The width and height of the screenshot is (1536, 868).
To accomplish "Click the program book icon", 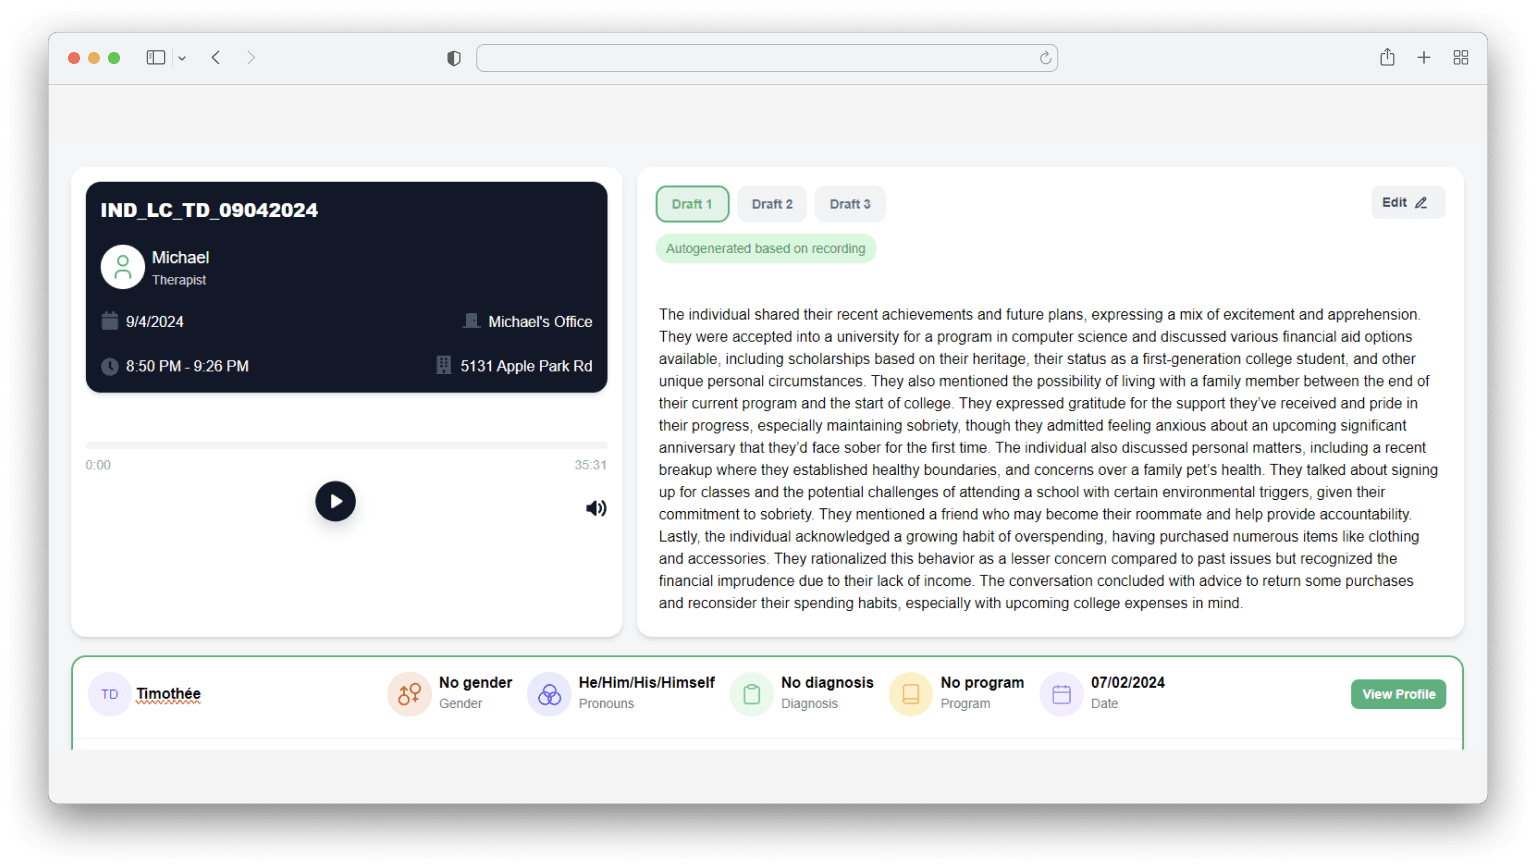I will click(910, 694).
